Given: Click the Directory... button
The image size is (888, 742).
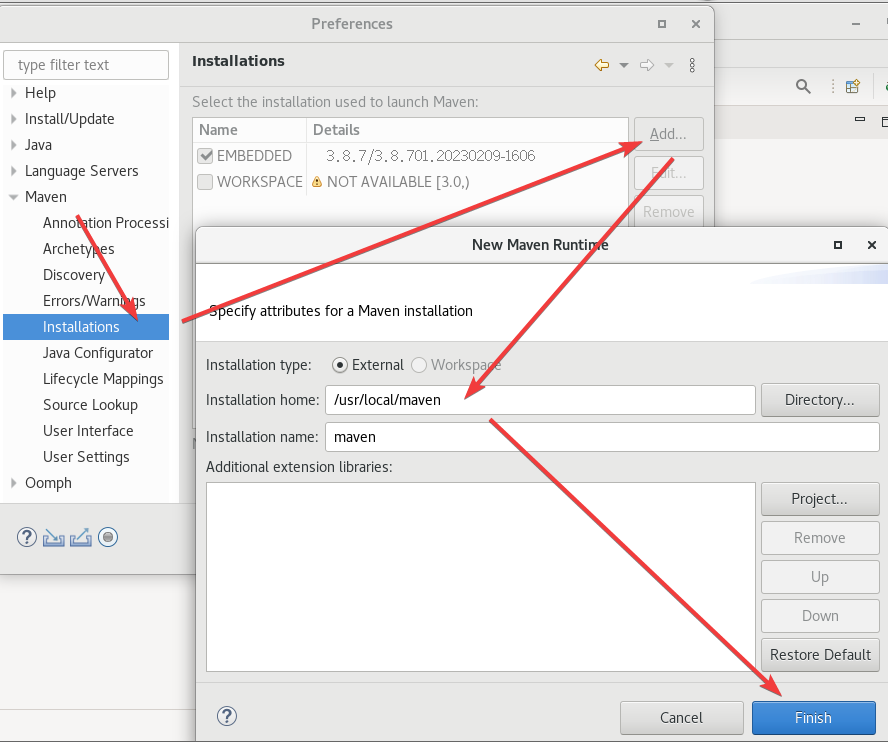Looking at the screenshot, I should pos(820,400).
